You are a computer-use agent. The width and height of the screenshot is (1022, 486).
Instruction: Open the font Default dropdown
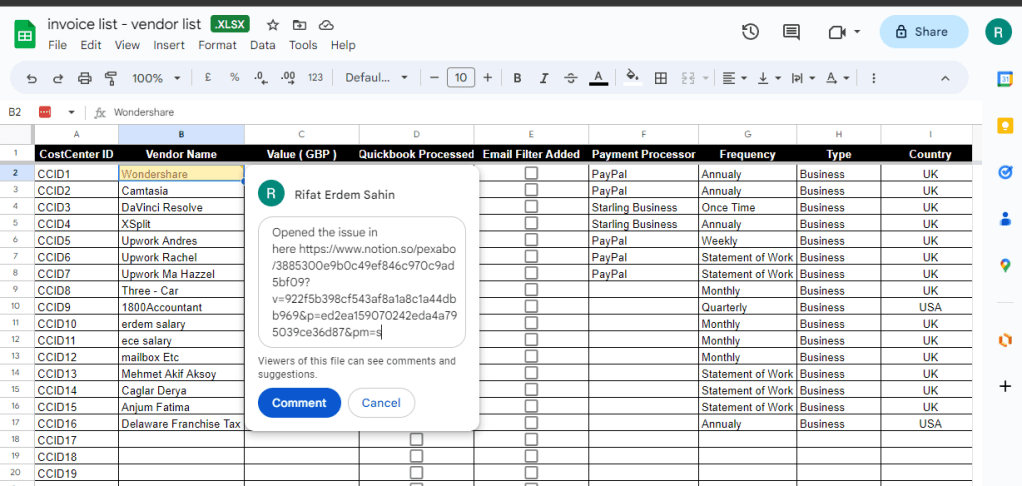pos(376,78)
